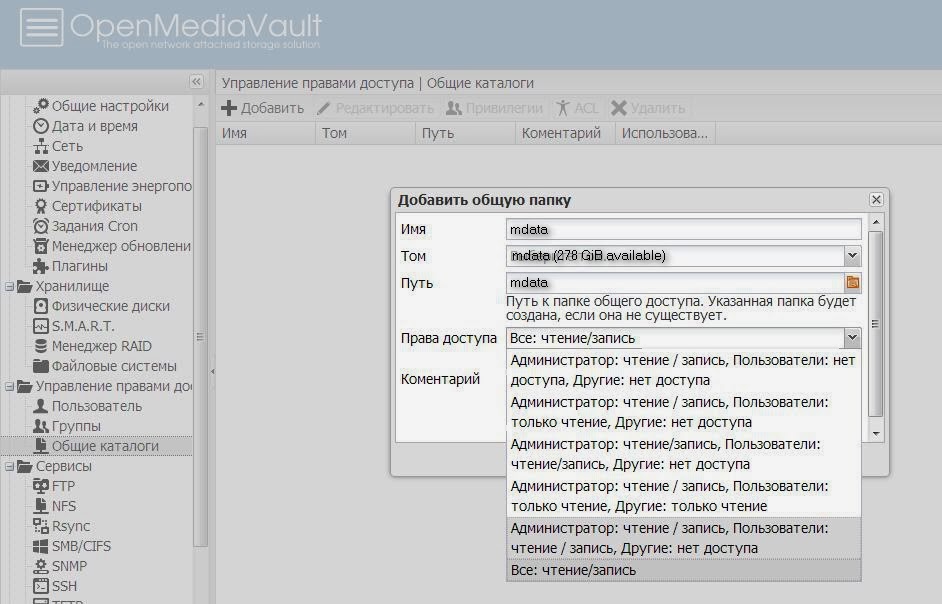Screen dimensions: 942x604
Task: Browse path with the folder picker icon
Action: click(x=852, y=282)
